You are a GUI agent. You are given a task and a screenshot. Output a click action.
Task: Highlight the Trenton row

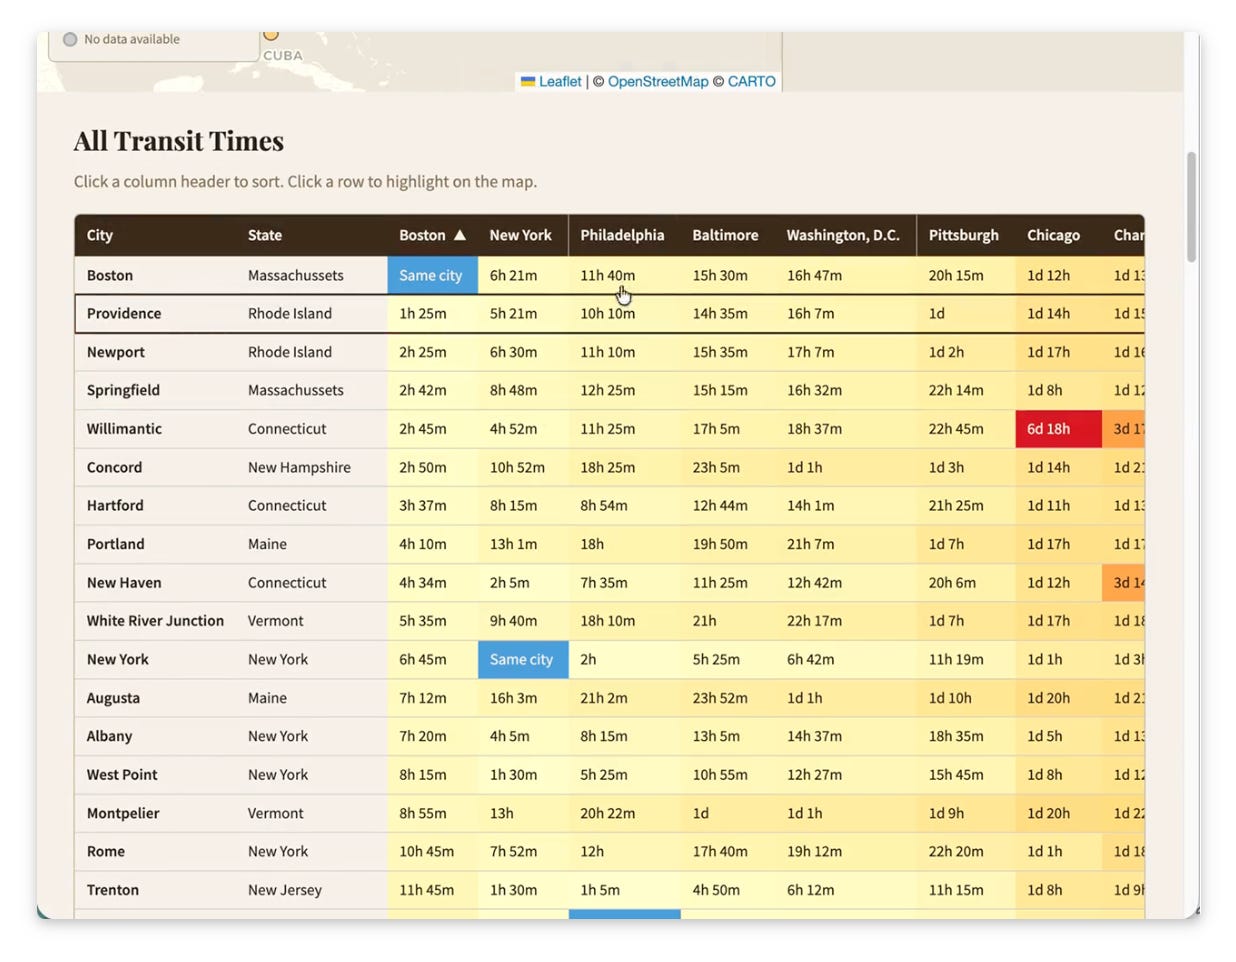609,890
